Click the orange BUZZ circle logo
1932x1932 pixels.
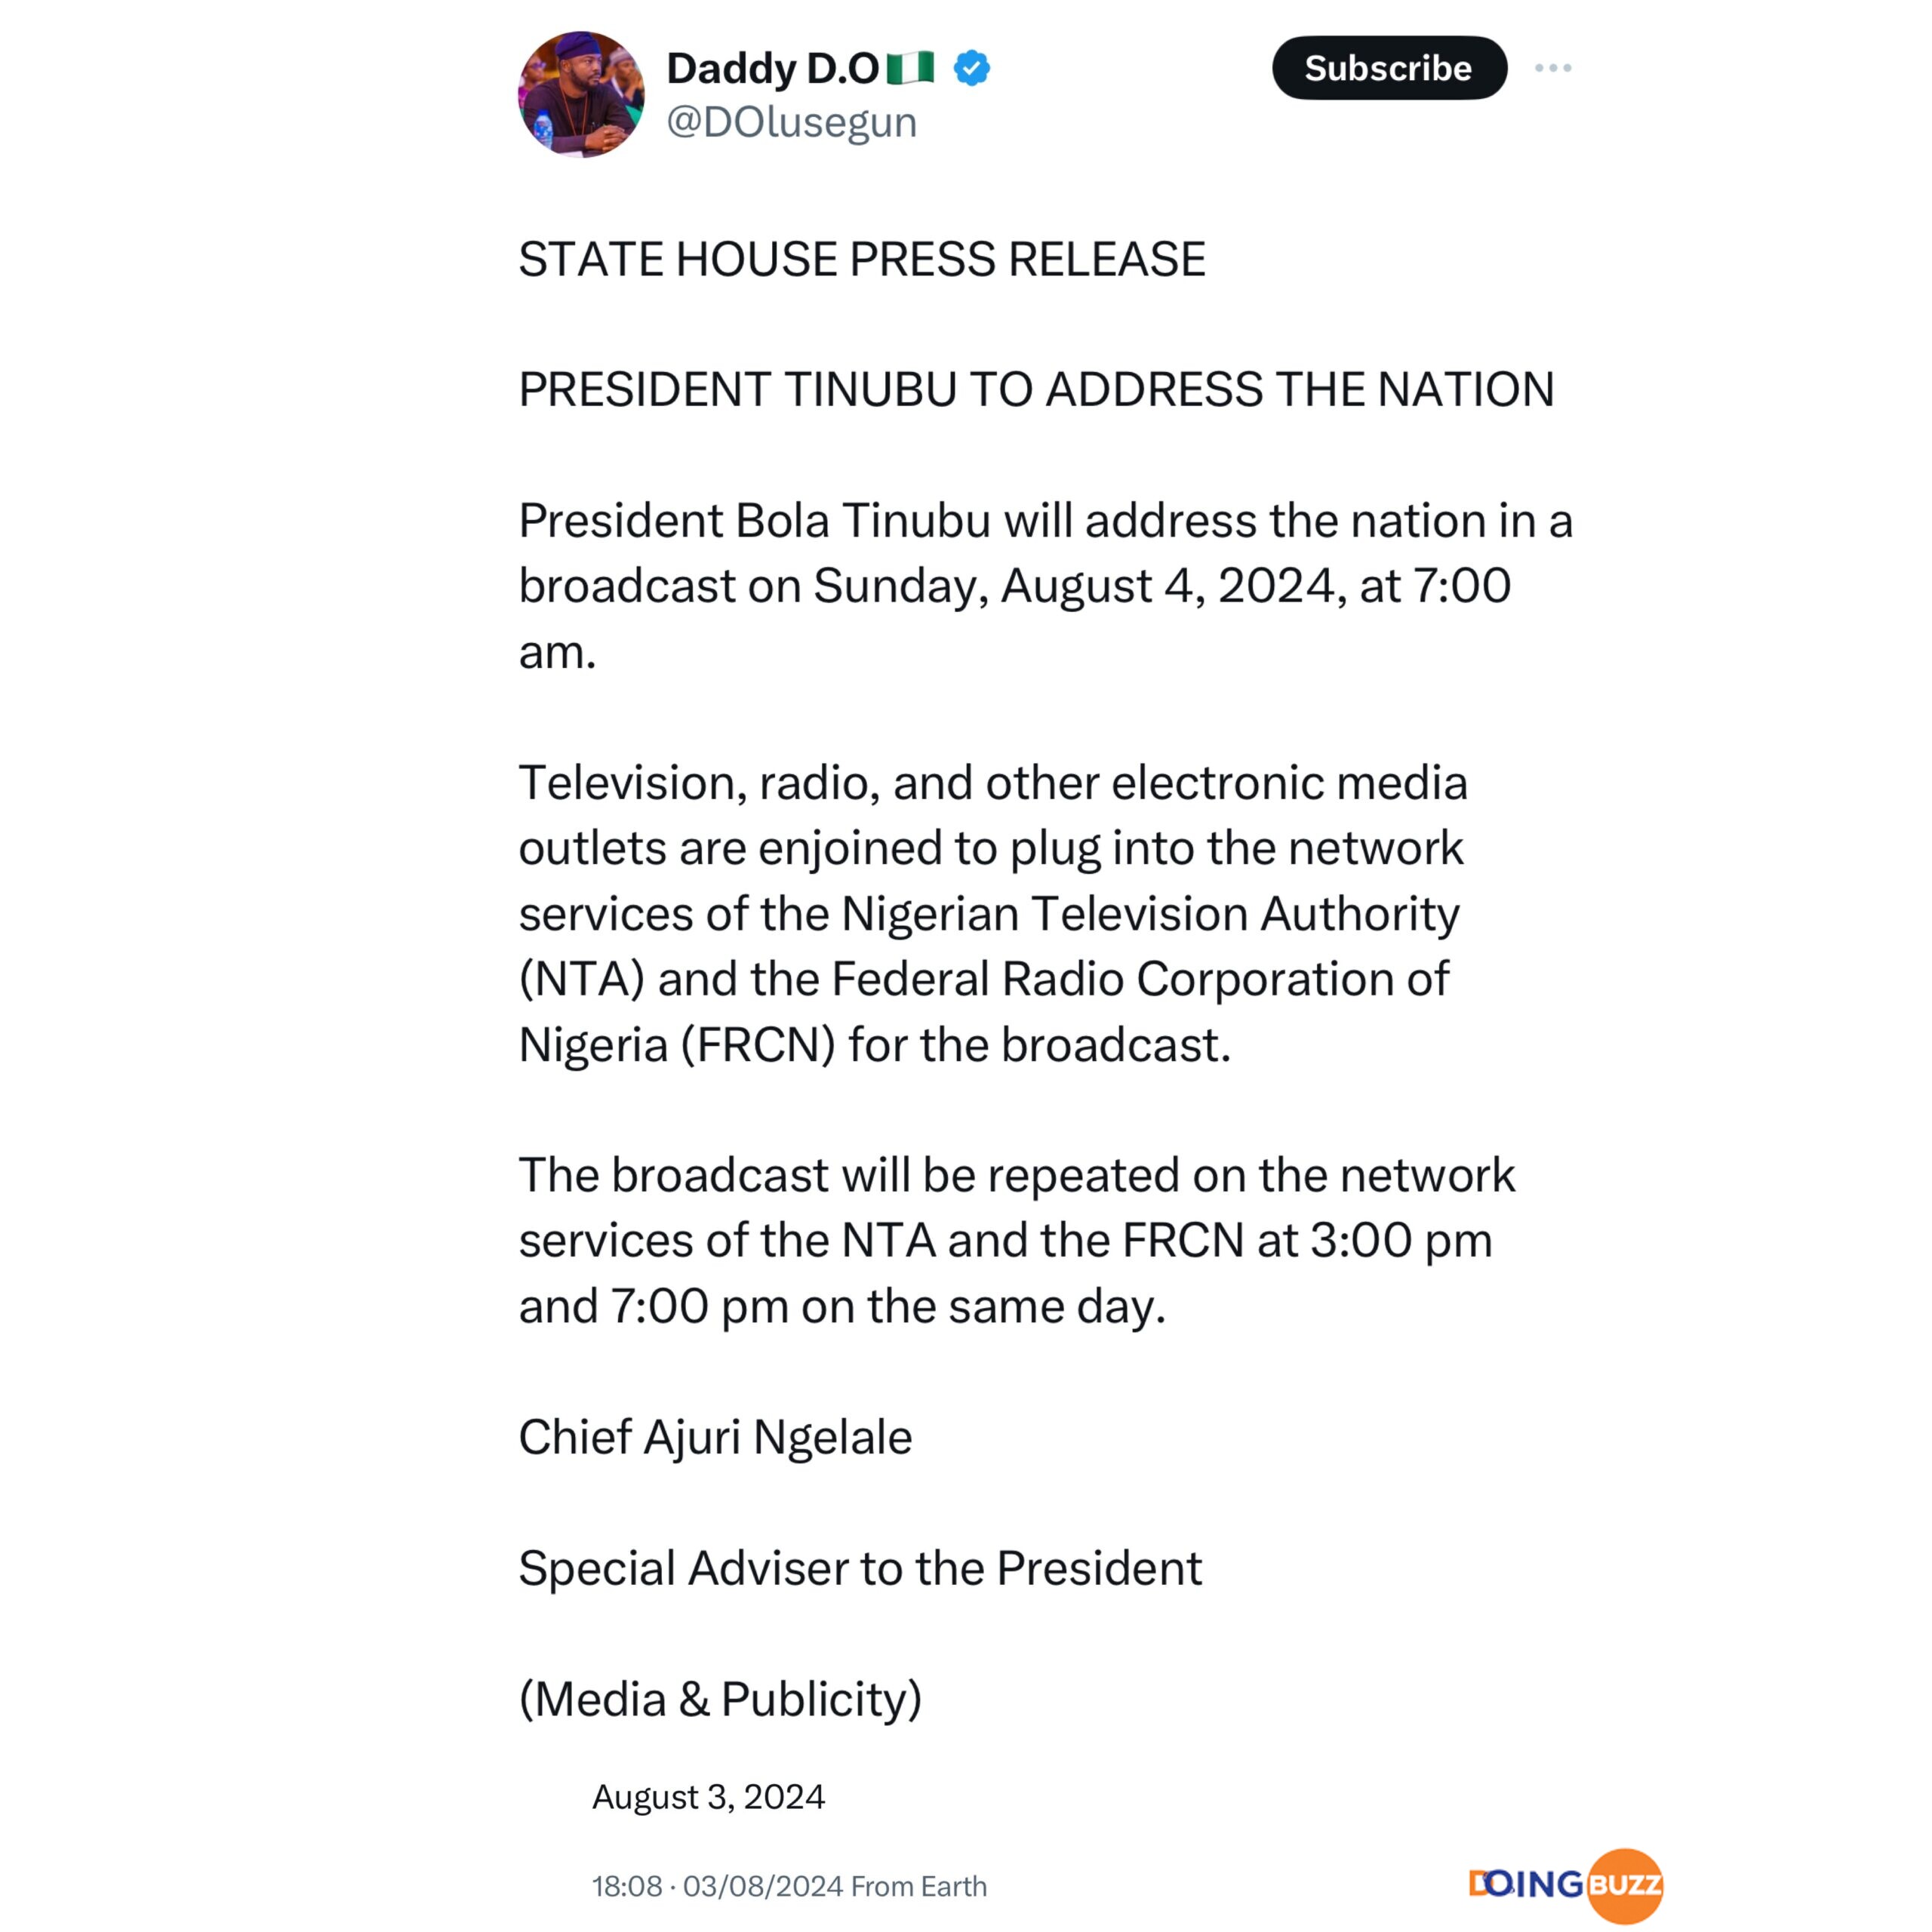point(1624,1885)
